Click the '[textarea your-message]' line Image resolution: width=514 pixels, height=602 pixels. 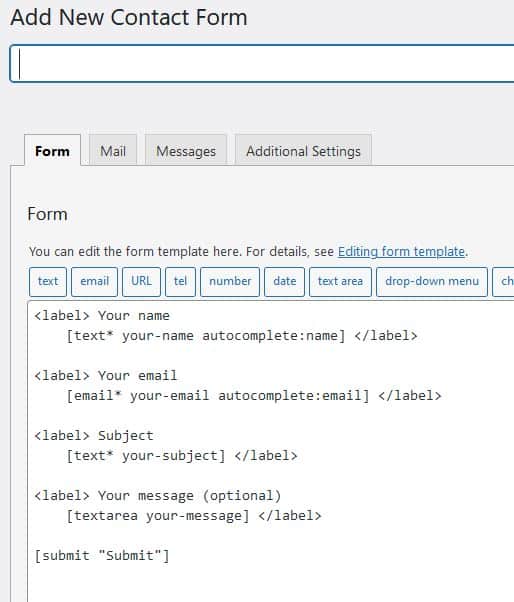[194, 516]
